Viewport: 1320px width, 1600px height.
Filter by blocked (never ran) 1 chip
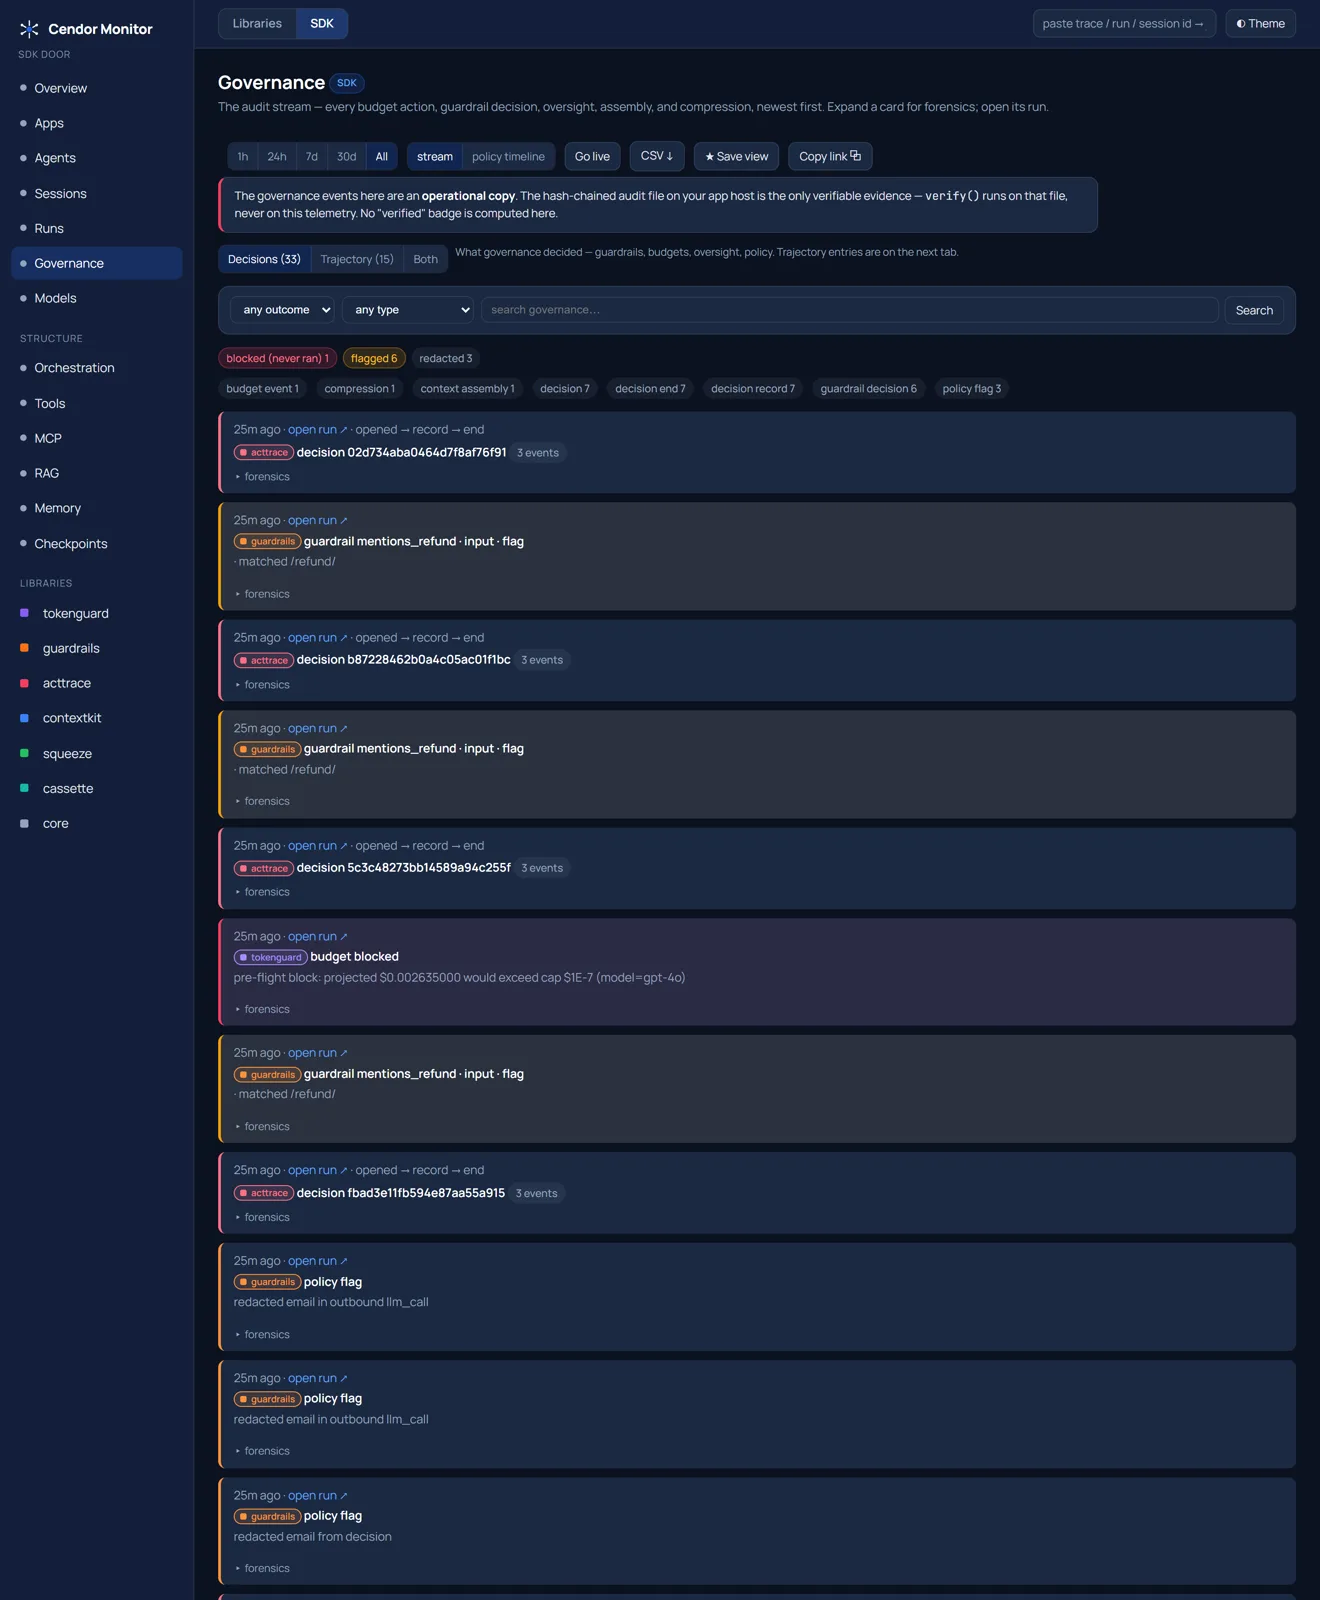pos(277,358)
